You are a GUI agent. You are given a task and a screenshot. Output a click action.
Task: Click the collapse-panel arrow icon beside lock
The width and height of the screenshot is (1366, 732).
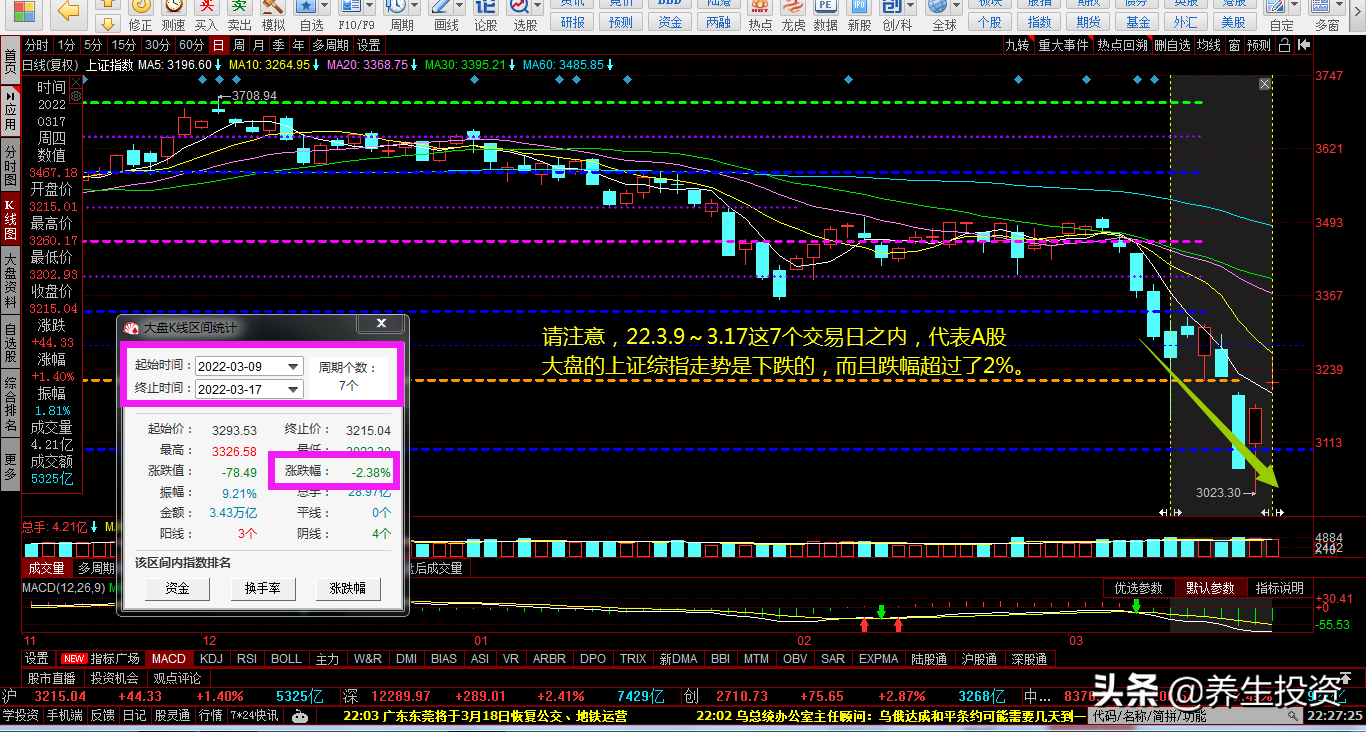(1302, 45)
